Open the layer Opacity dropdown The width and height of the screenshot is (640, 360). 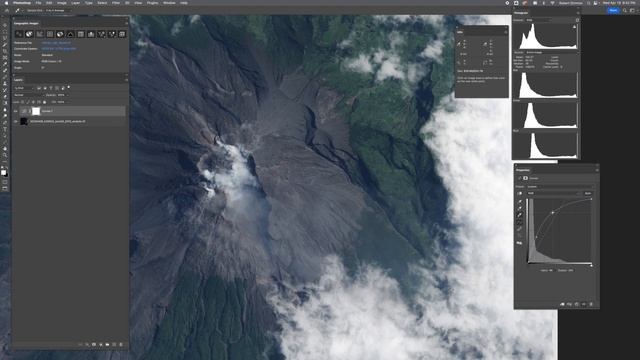(x=62, y=95)
